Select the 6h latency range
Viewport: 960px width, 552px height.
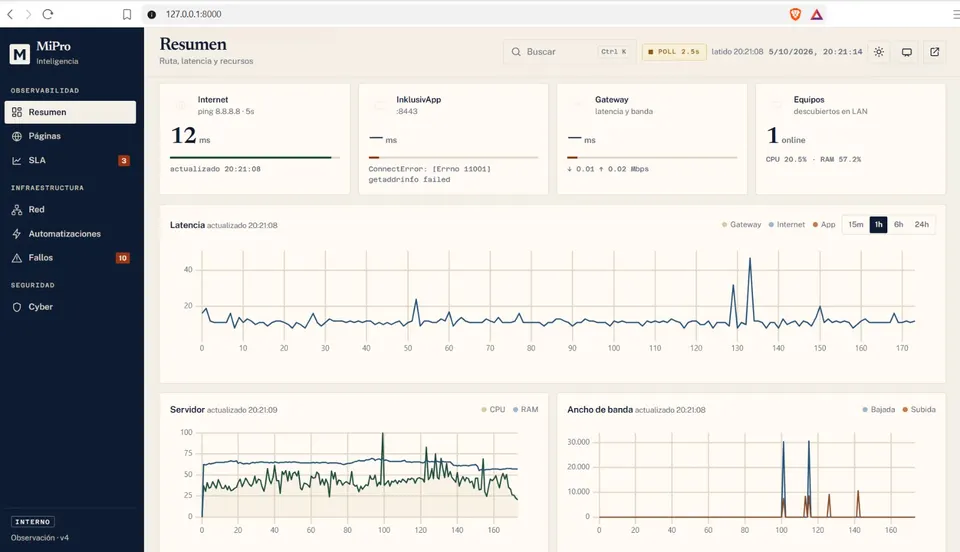pyautogui.click(x=898, y=225)
